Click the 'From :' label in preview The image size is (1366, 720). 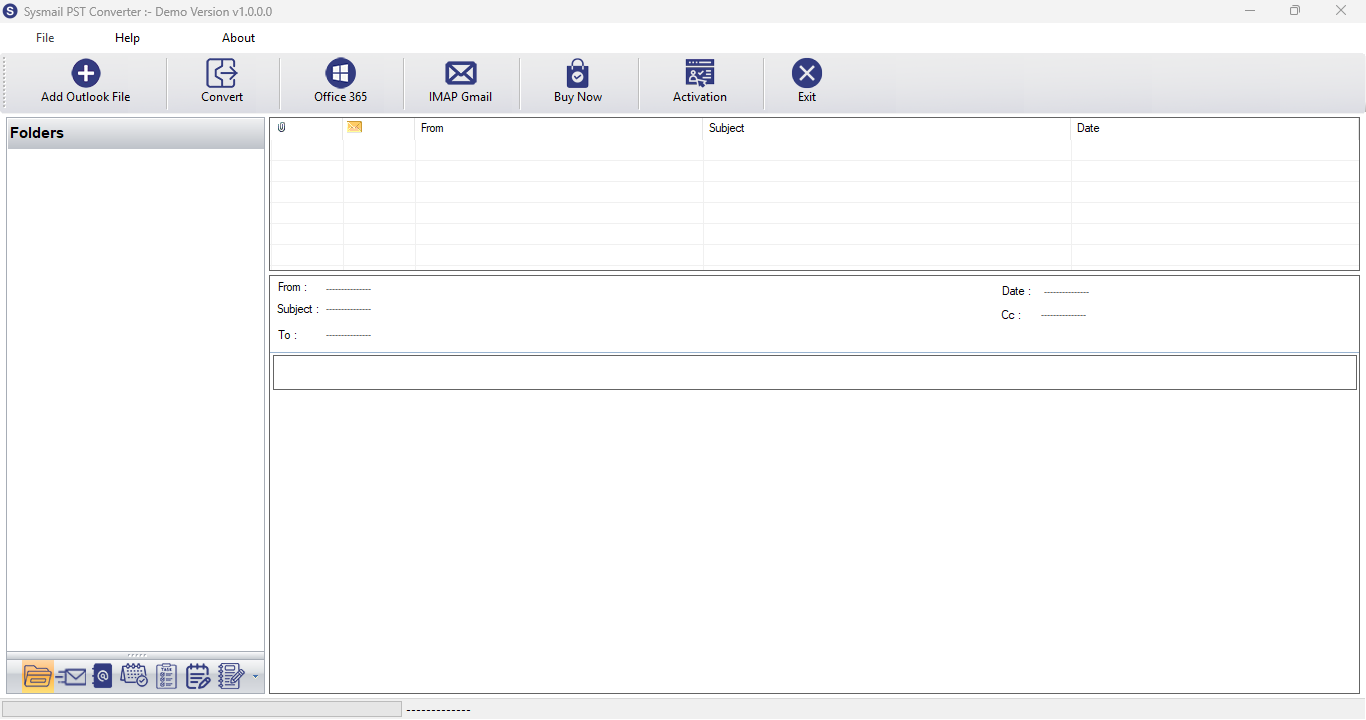(x=292, y=287)
